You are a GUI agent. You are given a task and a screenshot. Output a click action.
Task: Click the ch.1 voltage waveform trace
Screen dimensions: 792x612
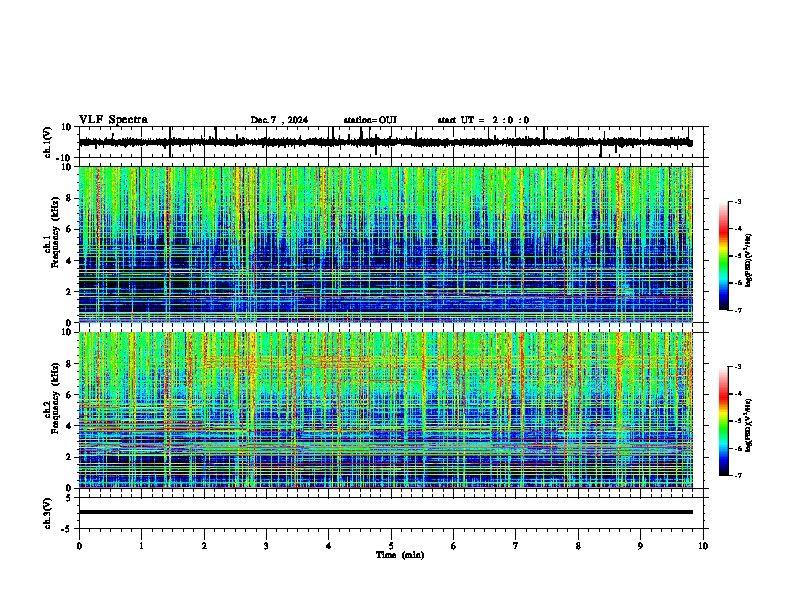point(385,142)
